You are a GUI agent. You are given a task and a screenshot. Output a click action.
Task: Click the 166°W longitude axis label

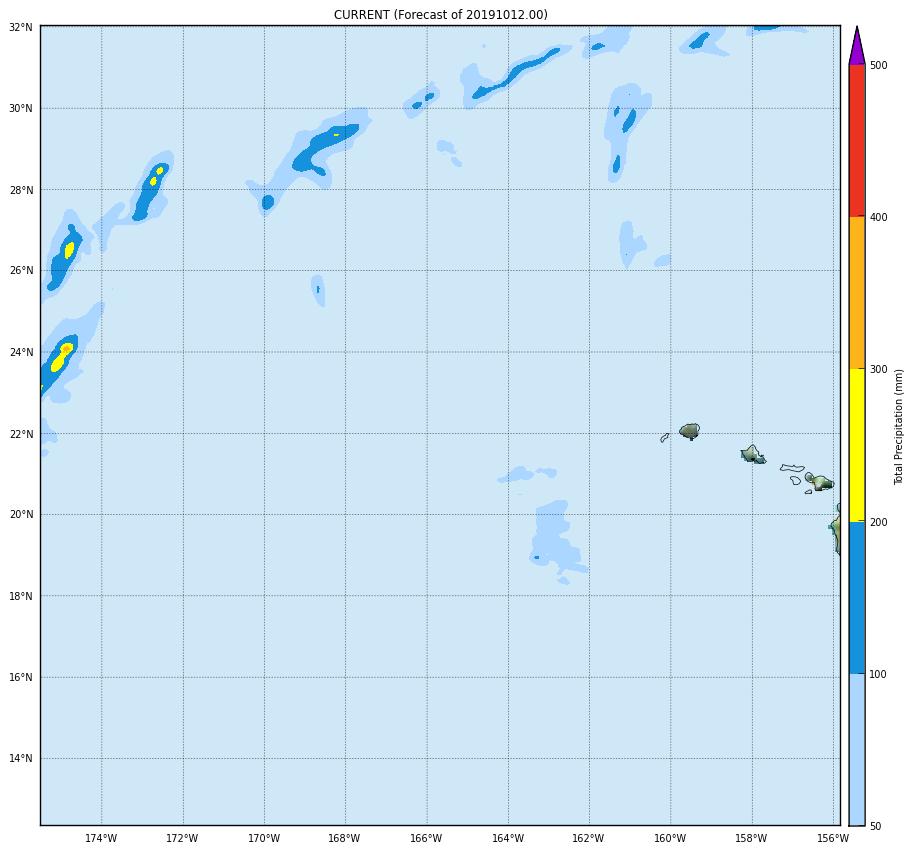click(x=426, y=838)
